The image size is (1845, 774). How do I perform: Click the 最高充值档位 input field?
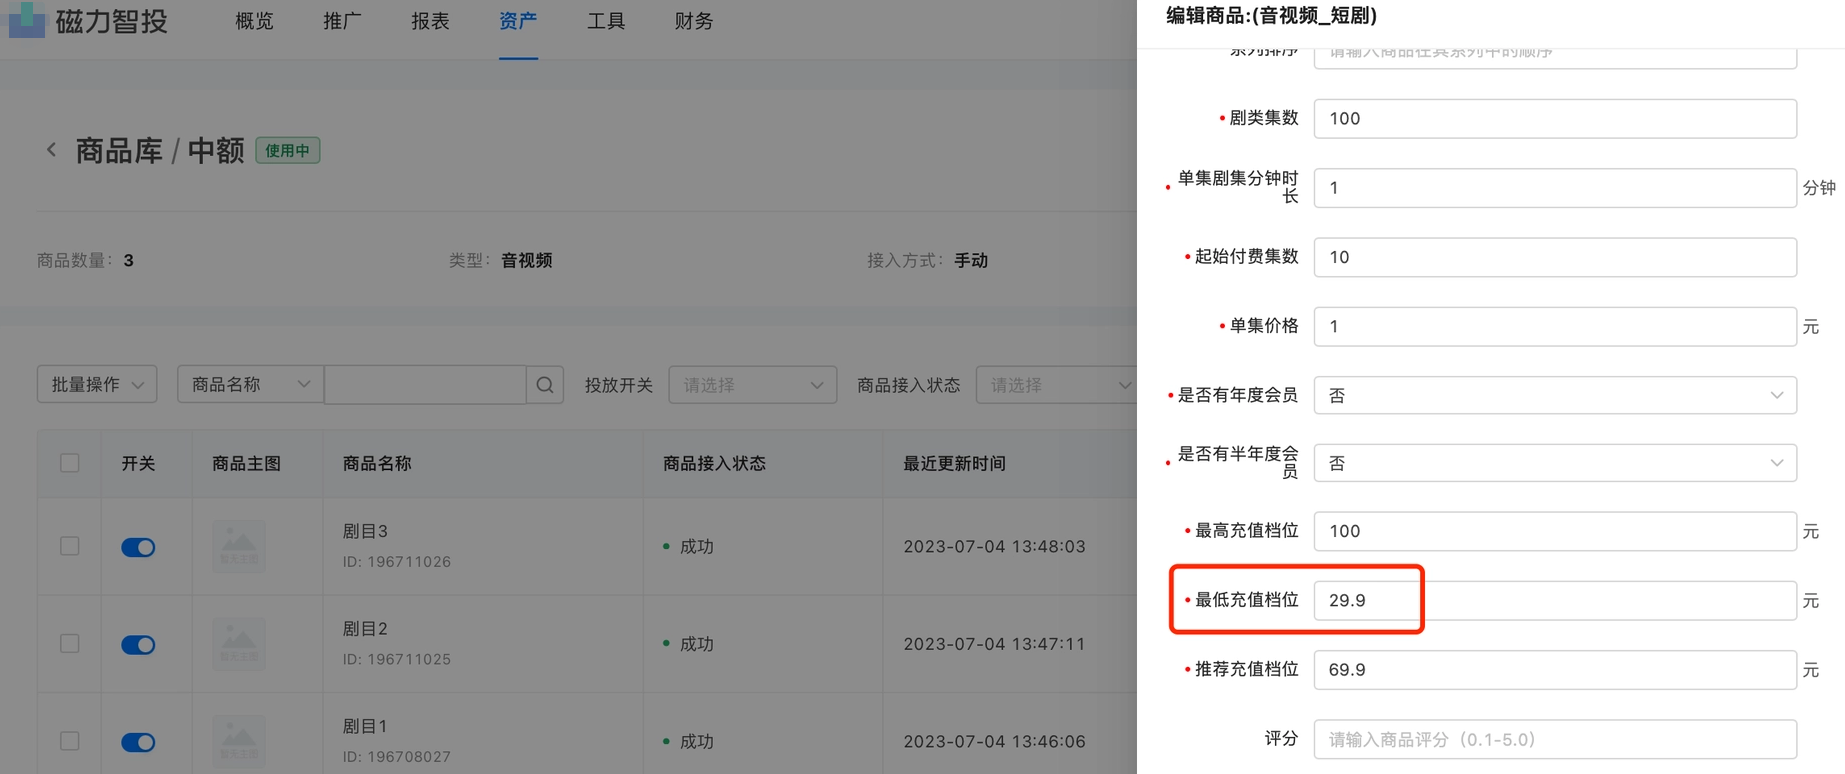coord(1555,531)
